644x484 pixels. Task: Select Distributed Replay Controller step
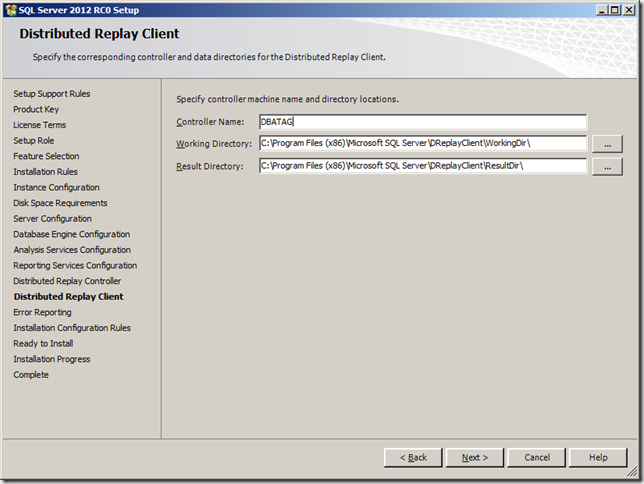67,281
